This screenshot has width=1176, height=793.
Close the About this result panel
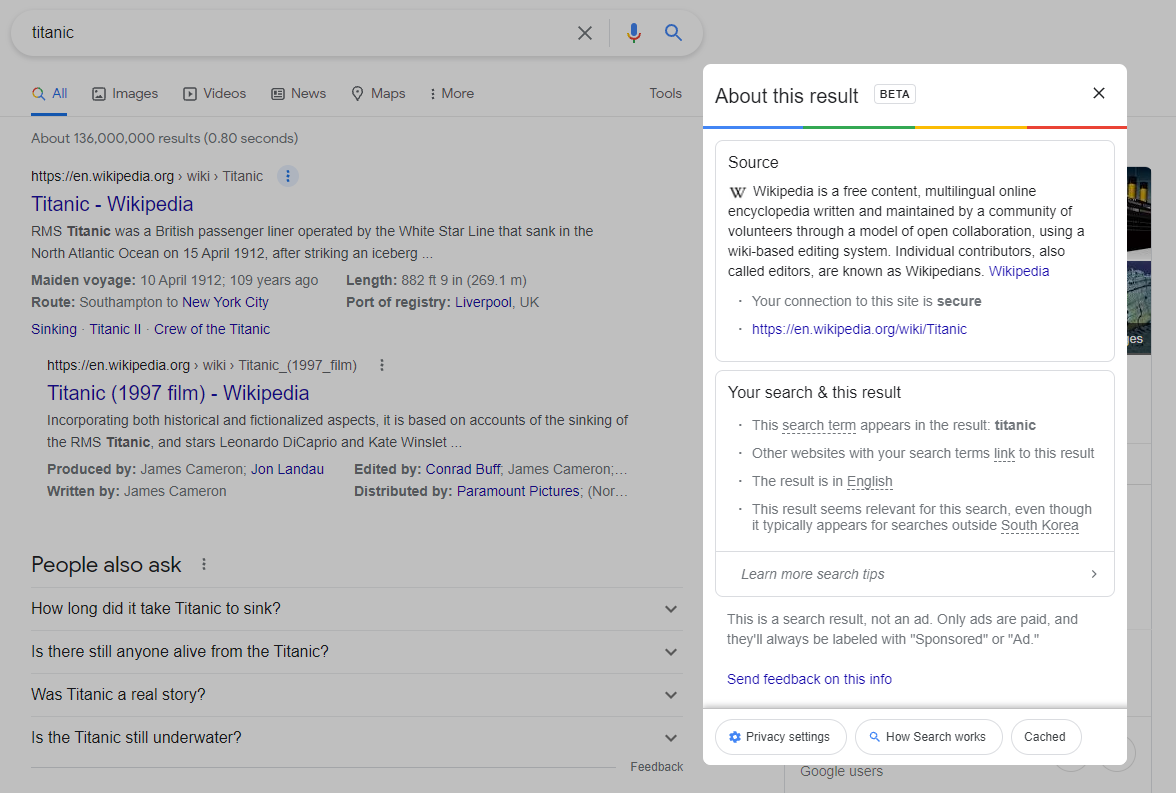[1099, 93]
